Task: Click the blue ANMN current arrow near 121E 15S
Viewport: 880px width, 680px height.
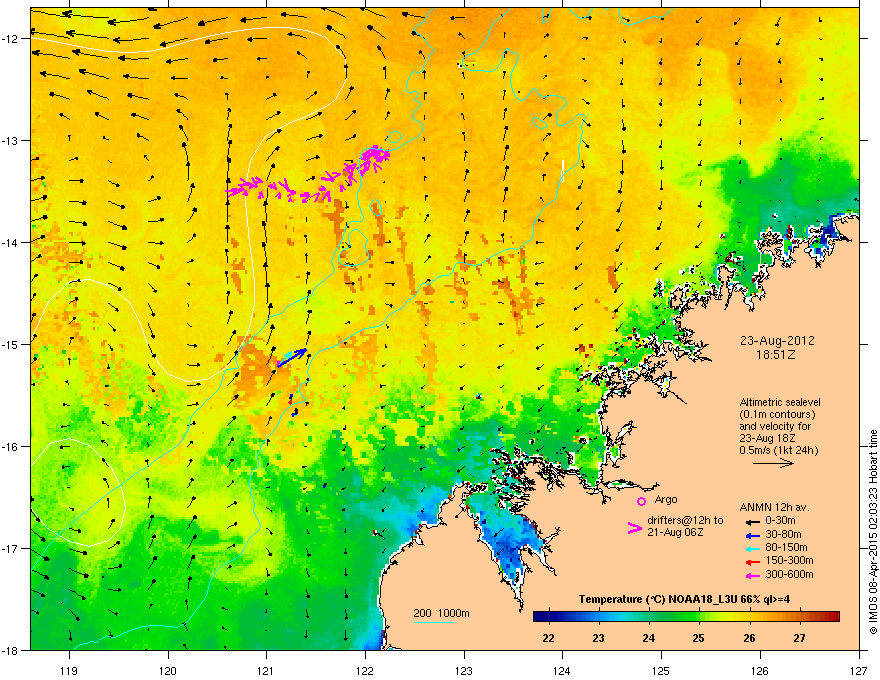Action: [292, 357]
